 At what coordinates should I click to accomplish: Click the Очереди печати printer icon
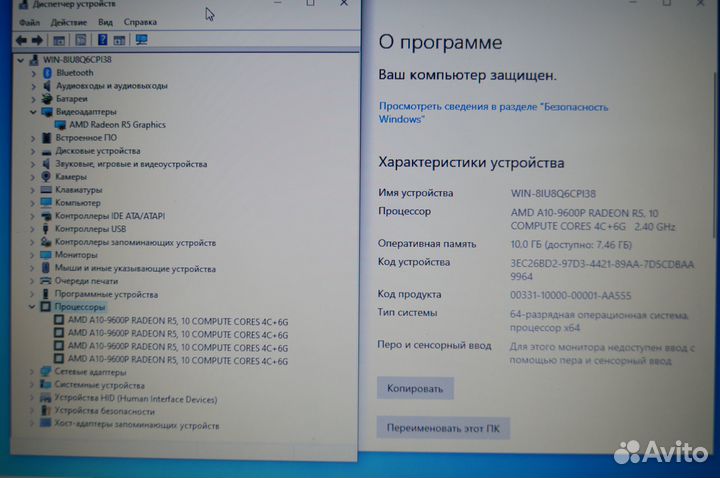tap(45, 281)
